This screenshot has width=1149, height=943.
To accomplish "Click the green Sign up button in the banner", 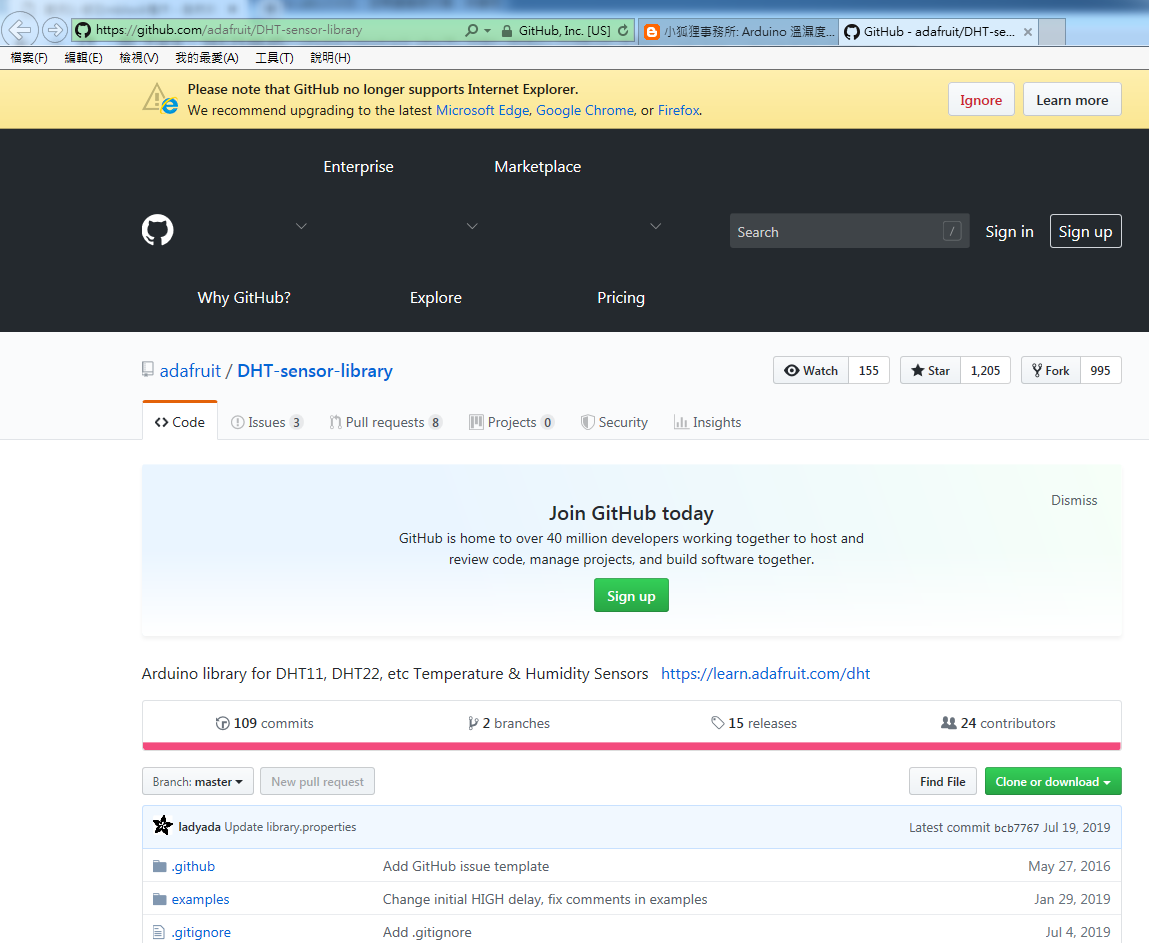I will (631, 596).
